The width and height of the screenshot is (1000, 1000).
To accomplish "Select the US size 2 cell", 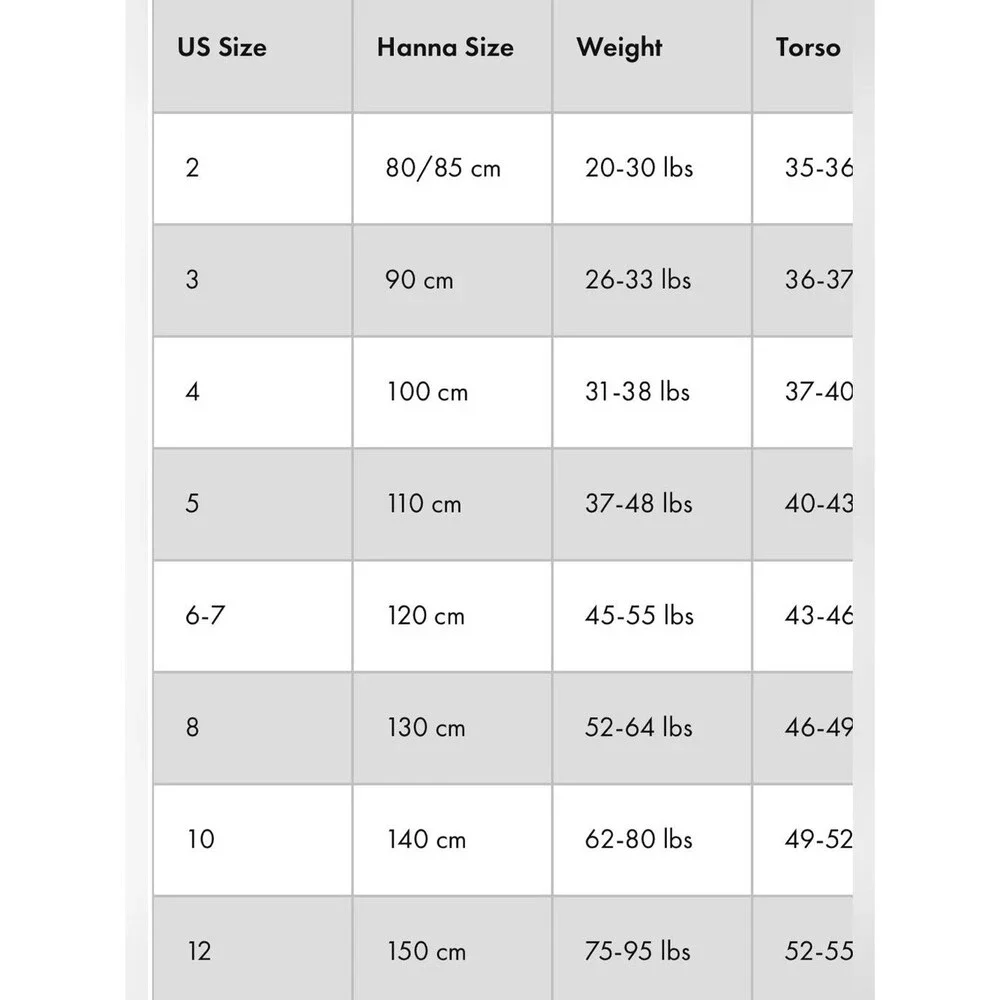I will point(253,168).
